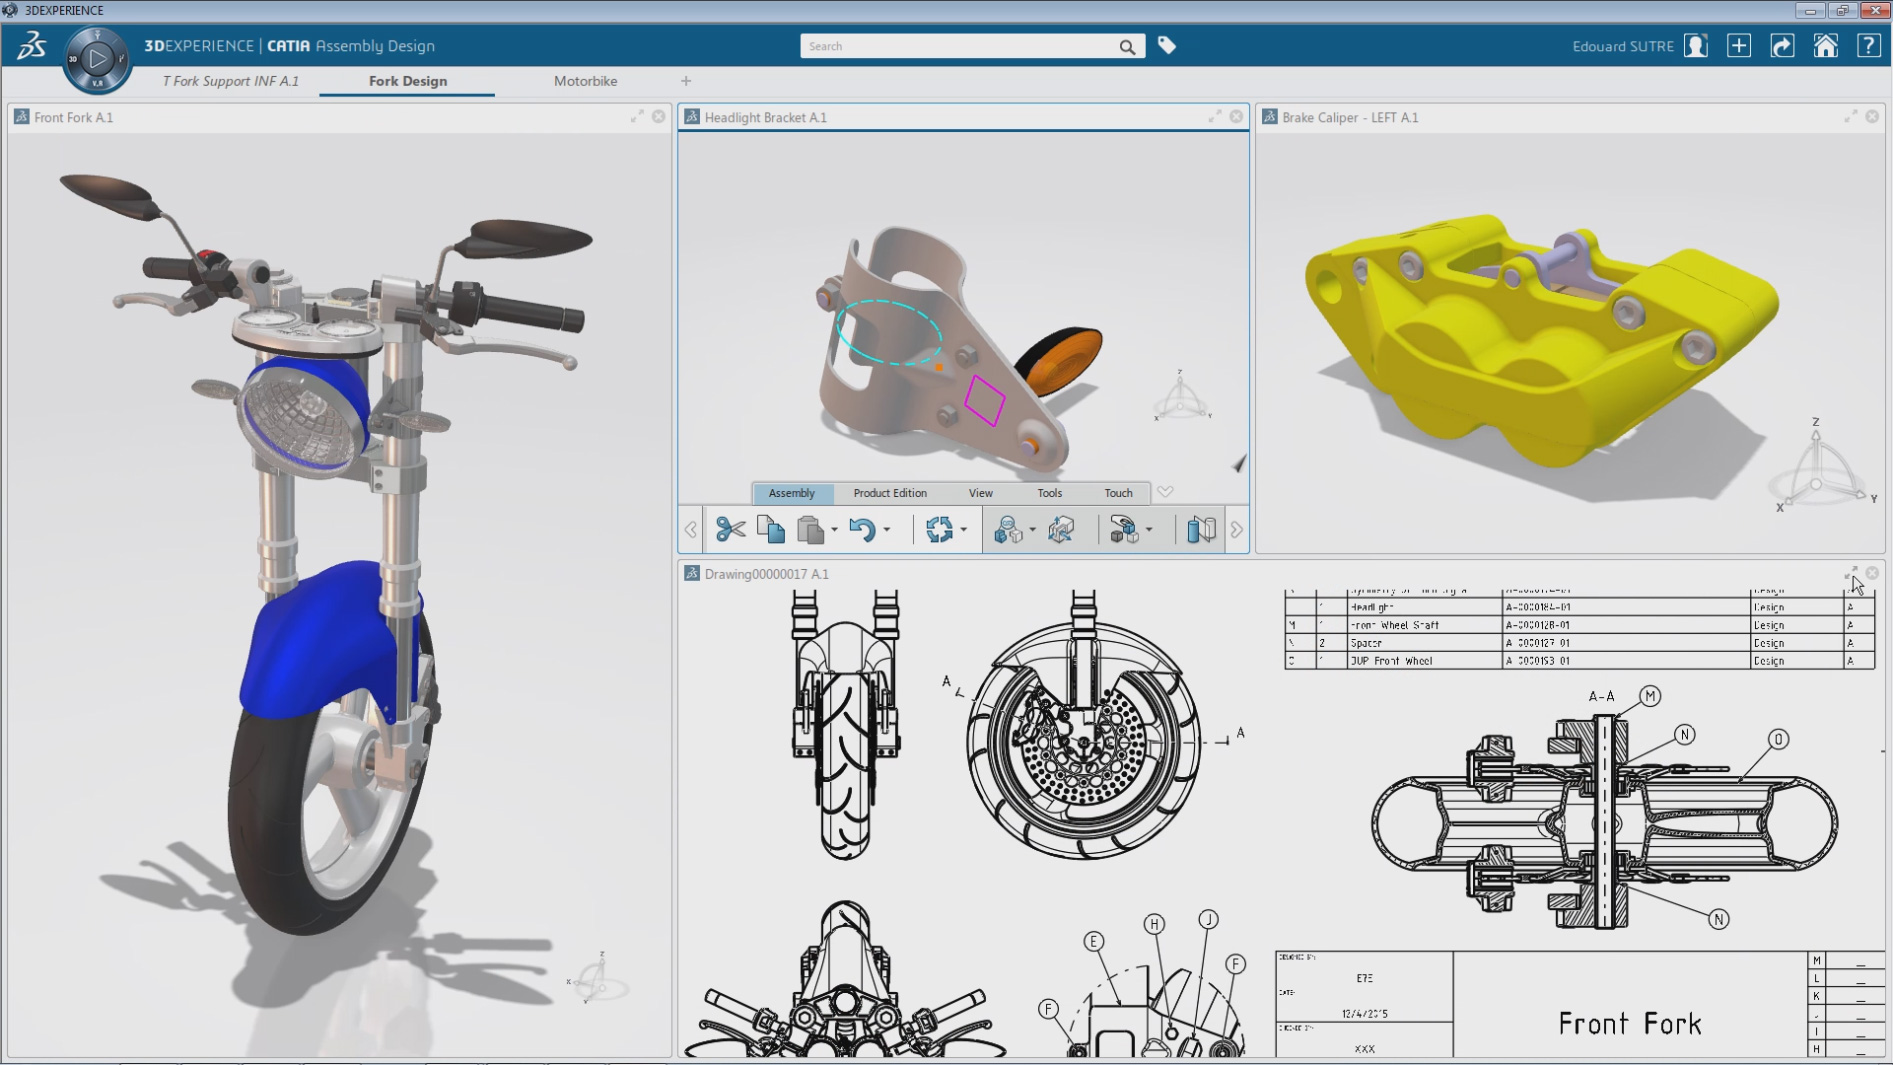
Task: Click the orange turn signal on bracket
Action: point(1060,360)
